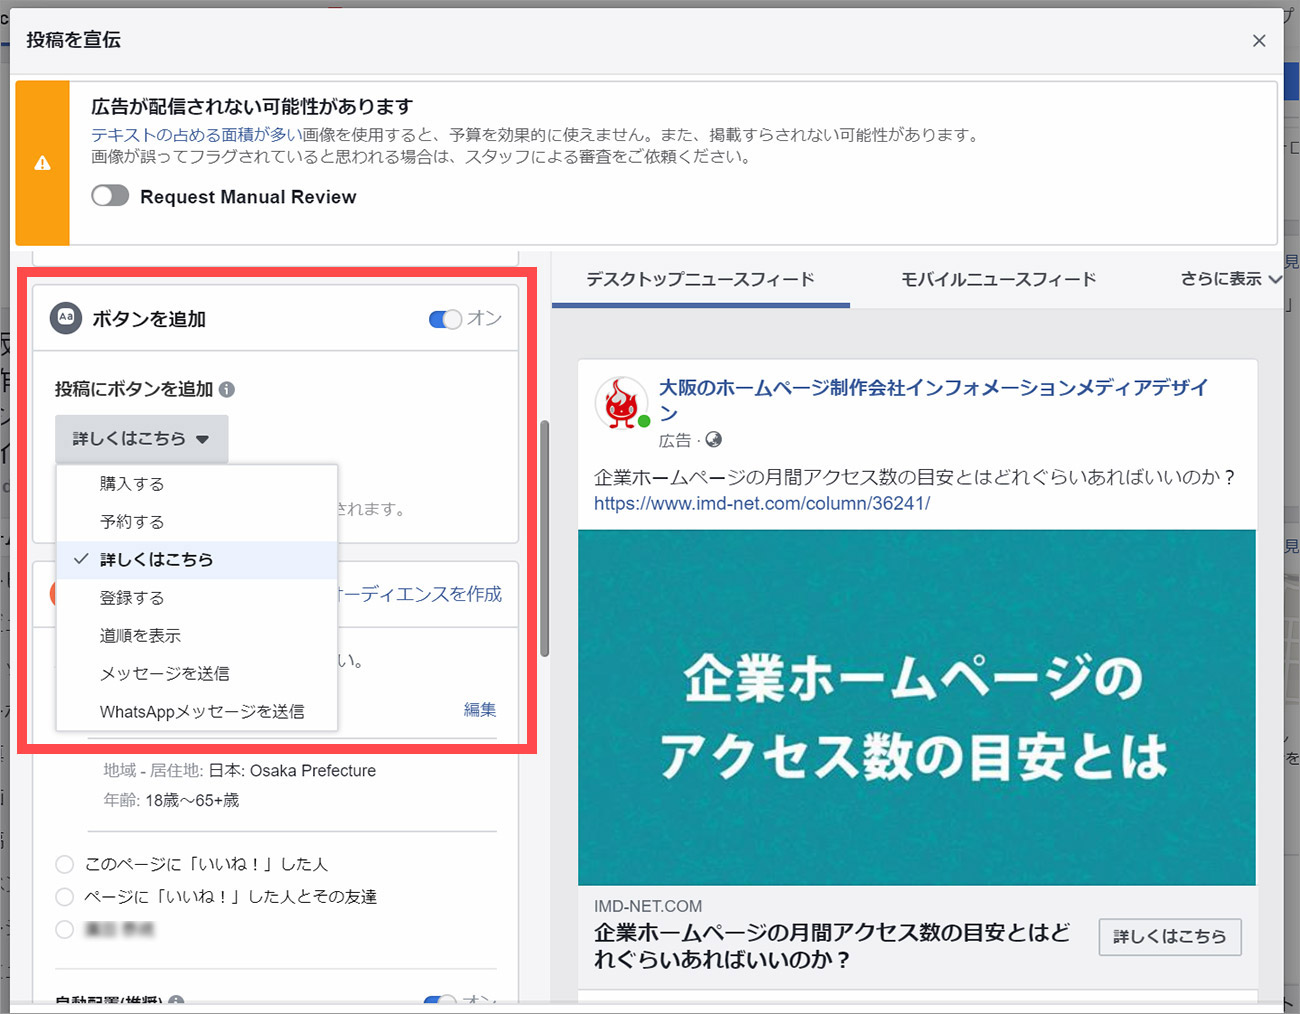Click ad headline 企業ホームページの月間アクセス数
This screenshot has height=1014, width=1300.
(832, 946)
